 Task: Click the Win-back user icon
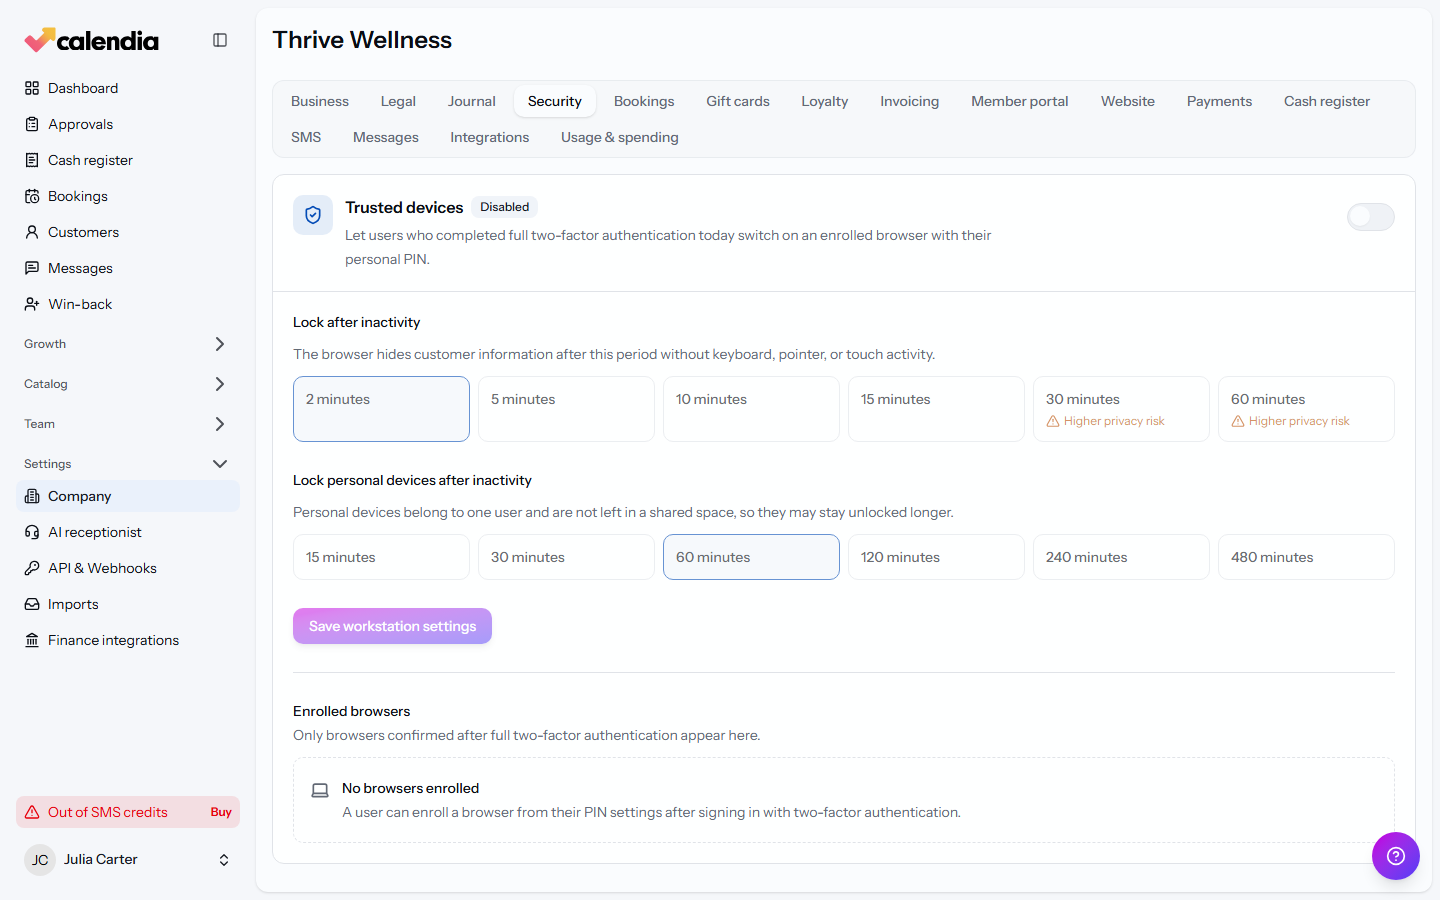[32, 304]
